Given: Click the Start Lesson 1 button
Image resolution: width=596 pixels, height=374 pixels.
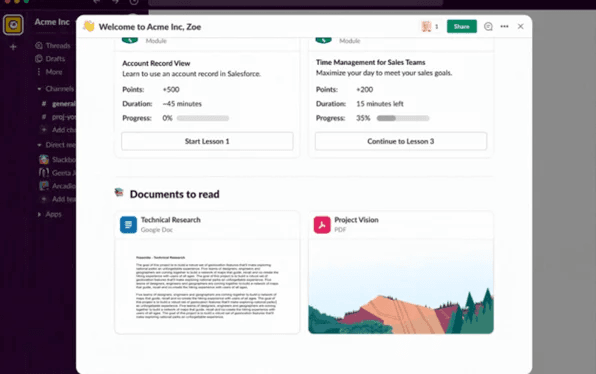Looking at the screenshot, I should click(207, 141).
